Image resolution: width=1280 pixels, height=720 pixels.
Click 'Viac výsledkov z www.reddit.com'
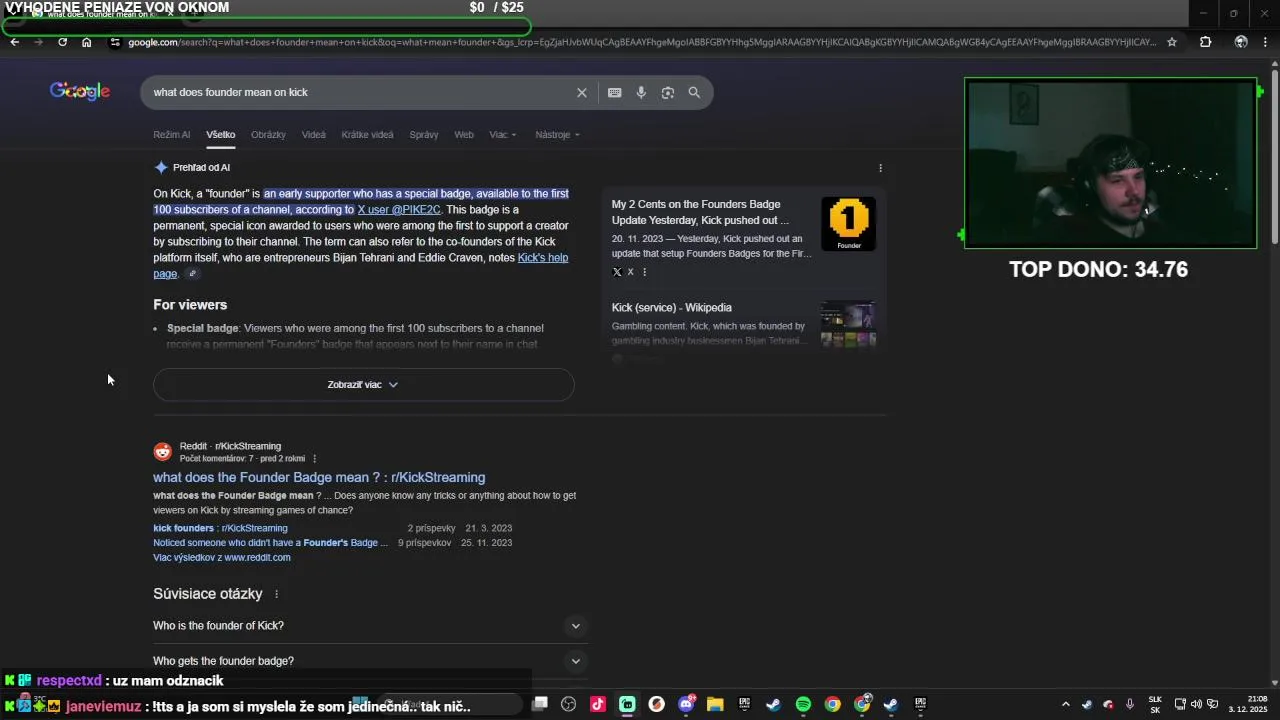(222, 558)
